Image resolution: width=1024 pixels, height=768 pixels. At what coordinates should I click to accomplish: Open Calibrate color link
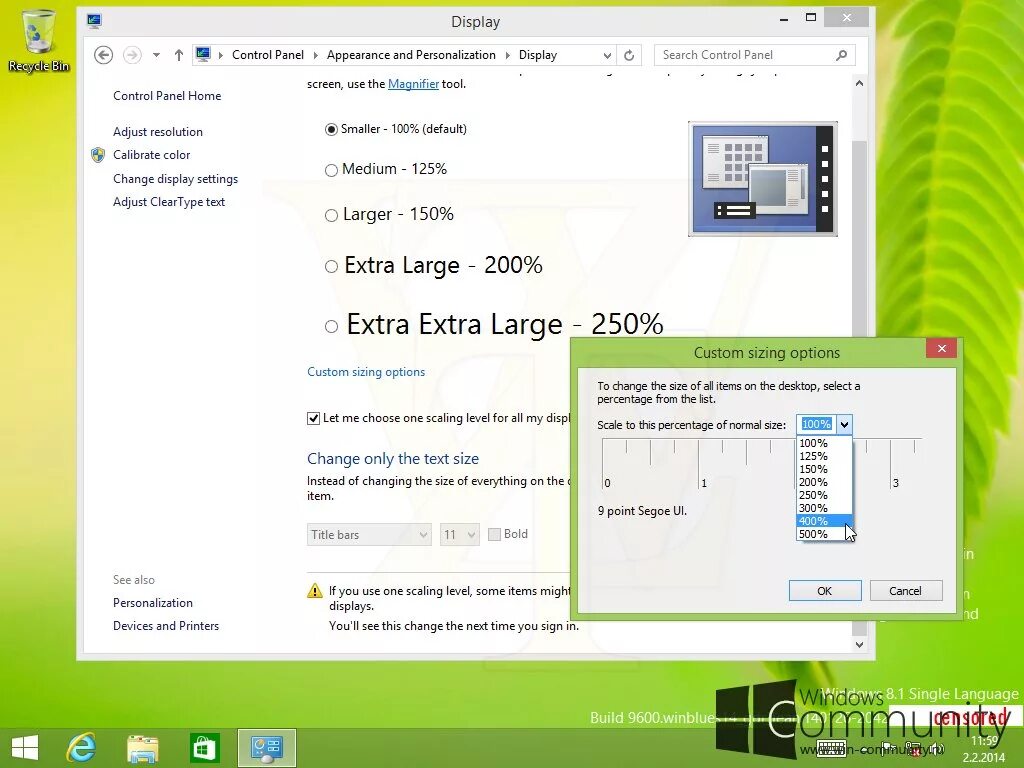tap(152, 155)
